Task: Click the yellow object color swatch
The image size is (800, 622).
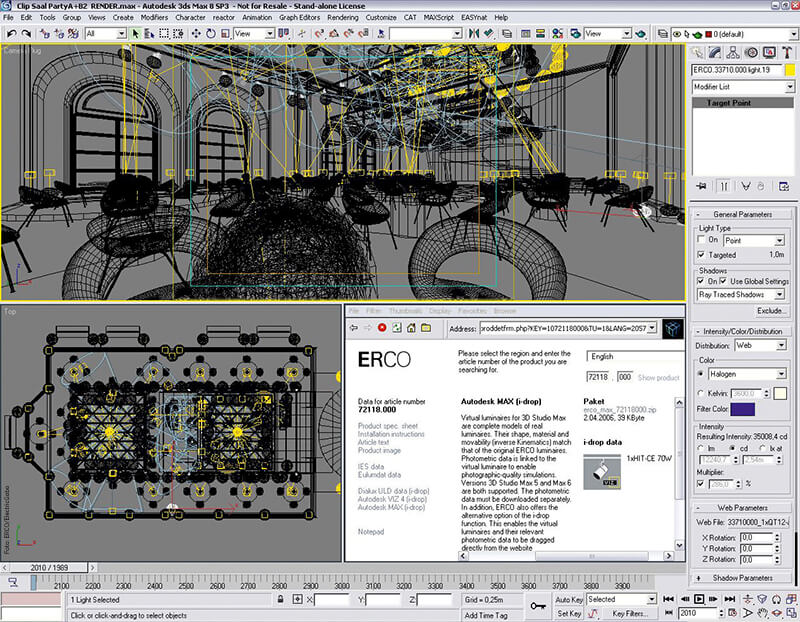Action: [x=790, y=70]
